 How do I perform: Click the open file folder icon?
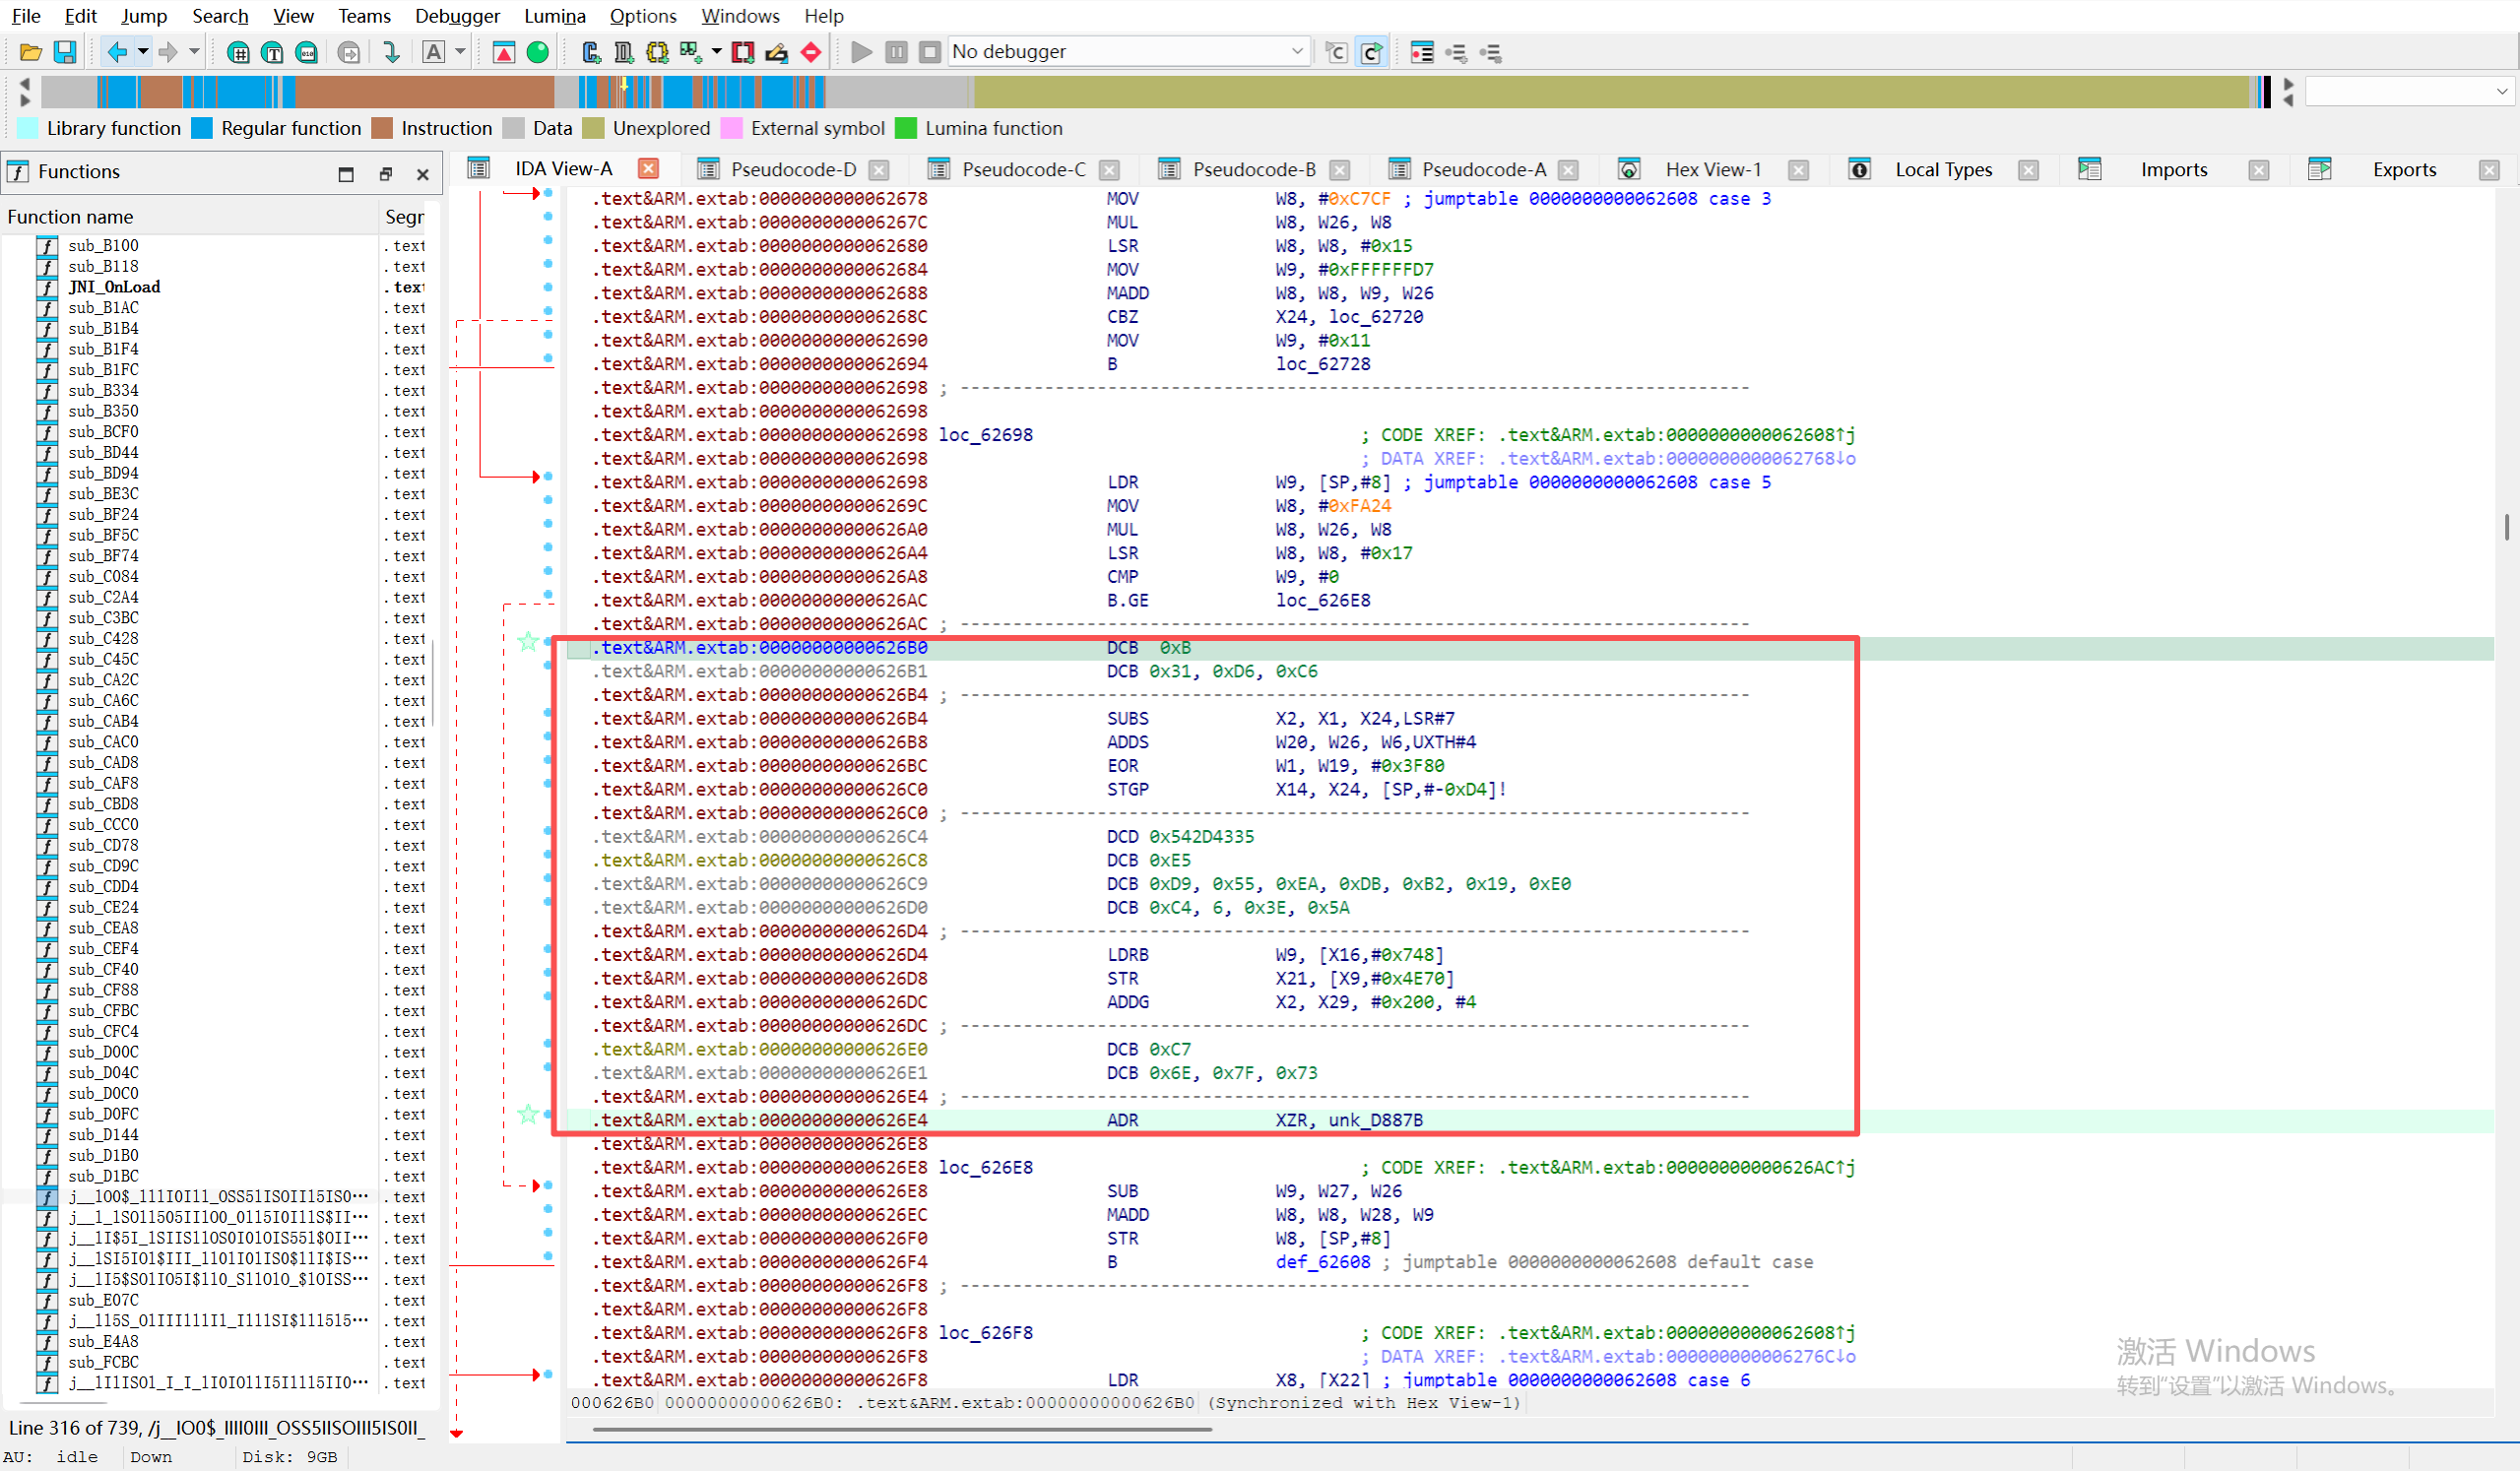coord(30,52)
